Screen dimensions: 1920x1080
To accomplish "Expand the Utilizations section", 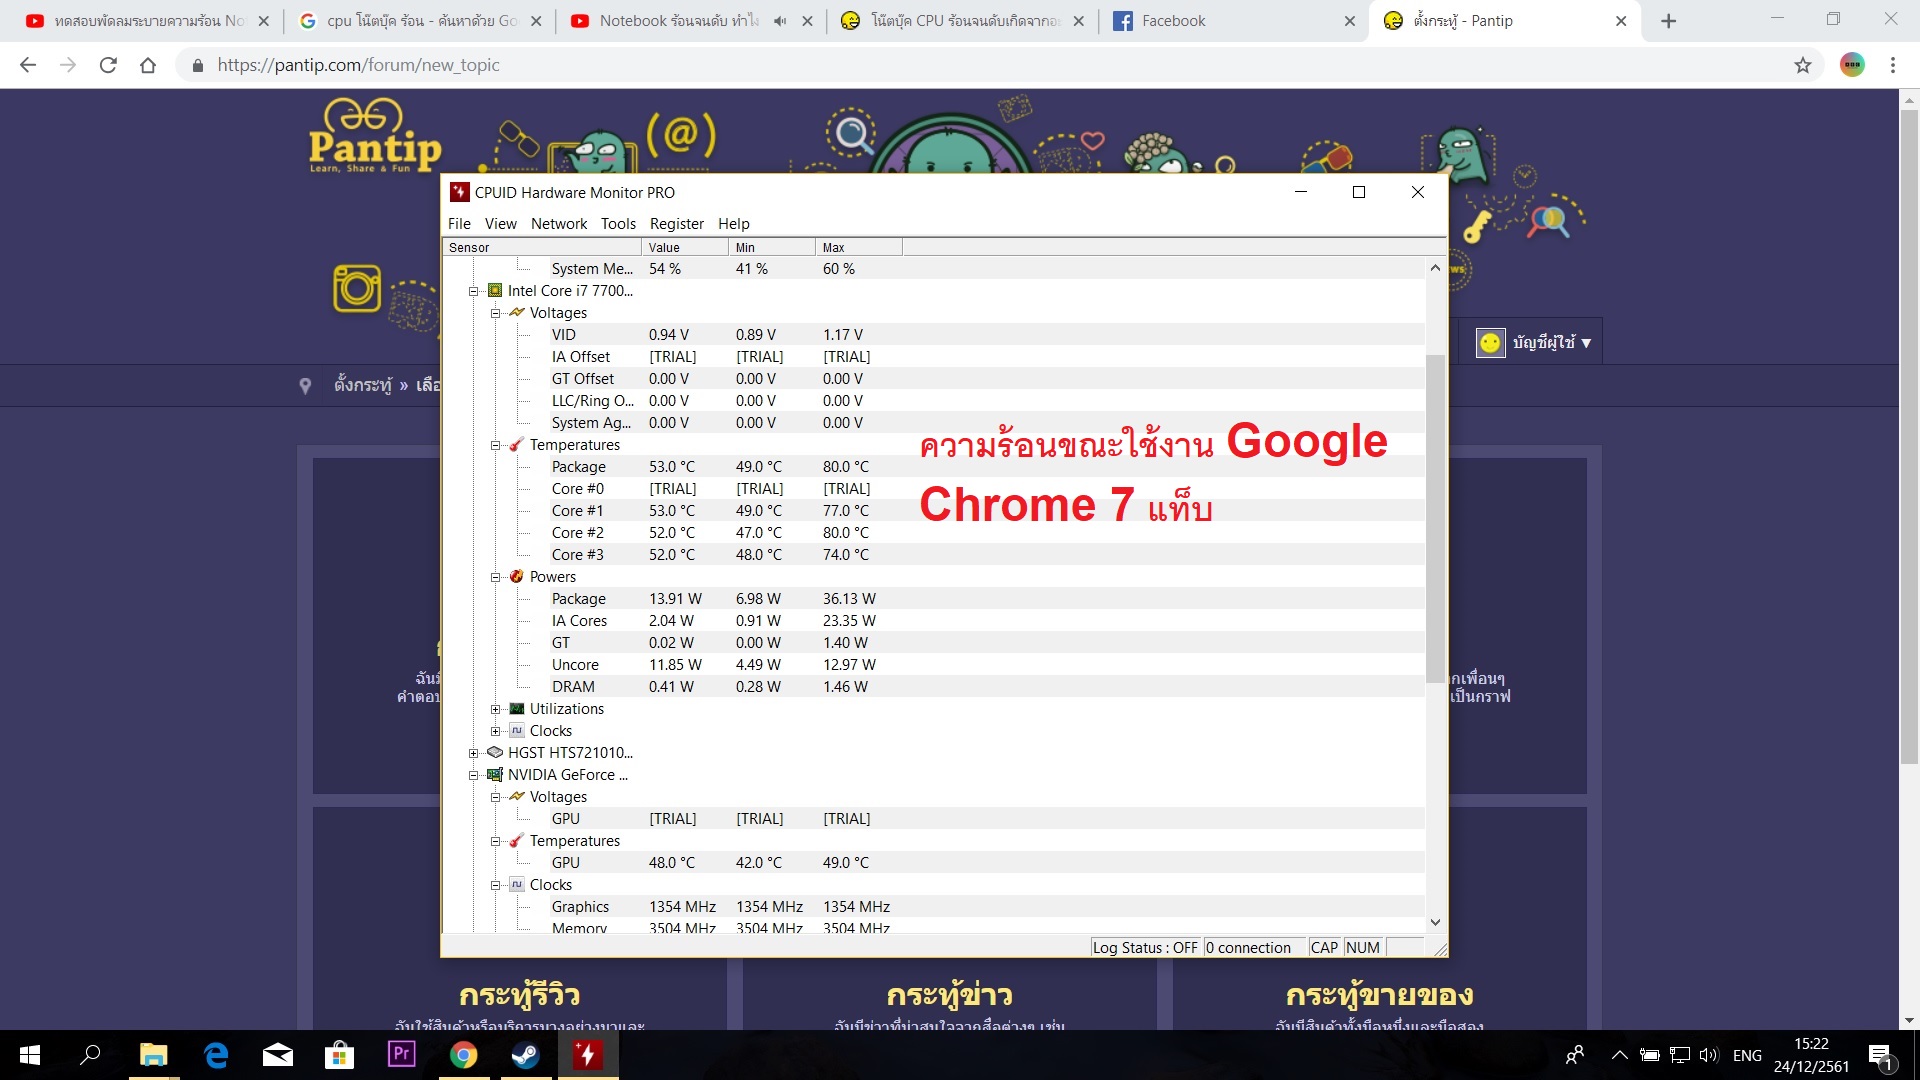I will click(x=495, y=709).
